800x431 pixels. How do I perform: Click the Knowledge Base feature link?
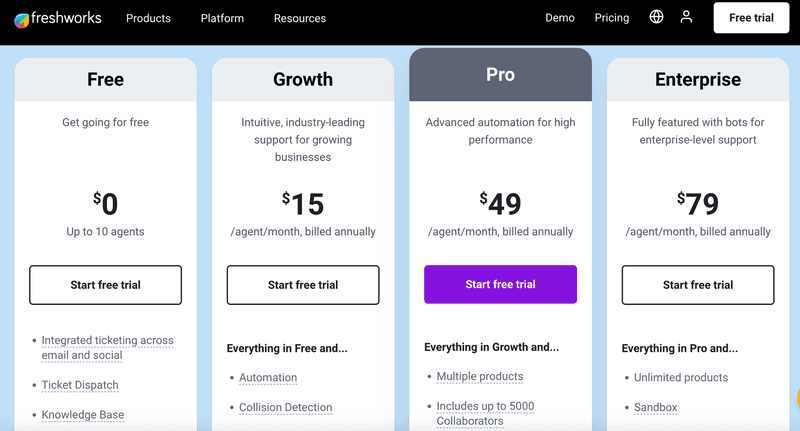click(82, 415)
